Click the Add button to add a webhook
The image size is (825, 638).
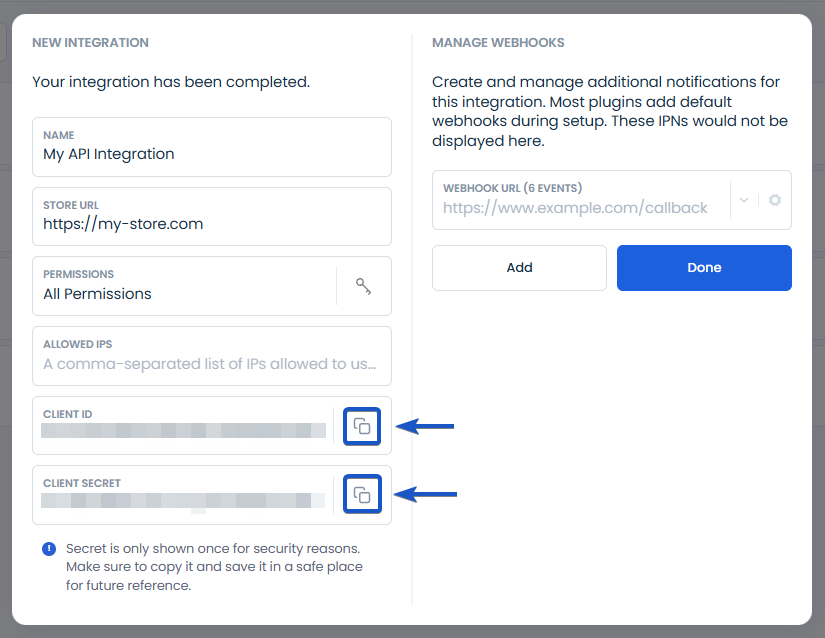(x=519, y=267)
